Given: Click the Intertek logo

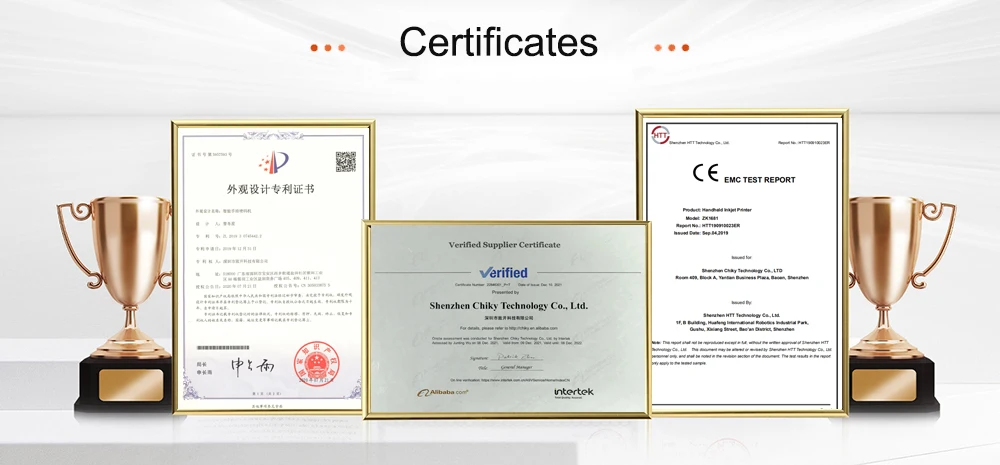Looking at the screenshot, I should [573, 392].
